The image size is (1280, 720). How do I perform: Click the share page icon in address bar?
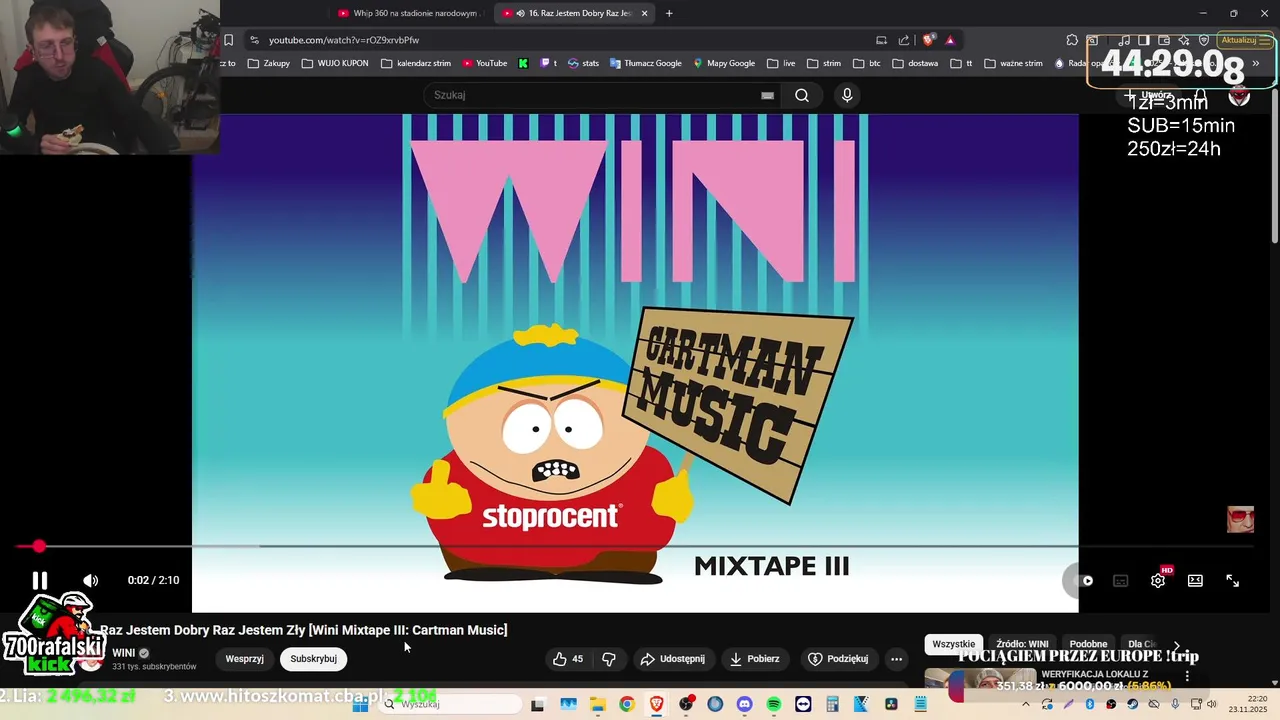(904, 40)
